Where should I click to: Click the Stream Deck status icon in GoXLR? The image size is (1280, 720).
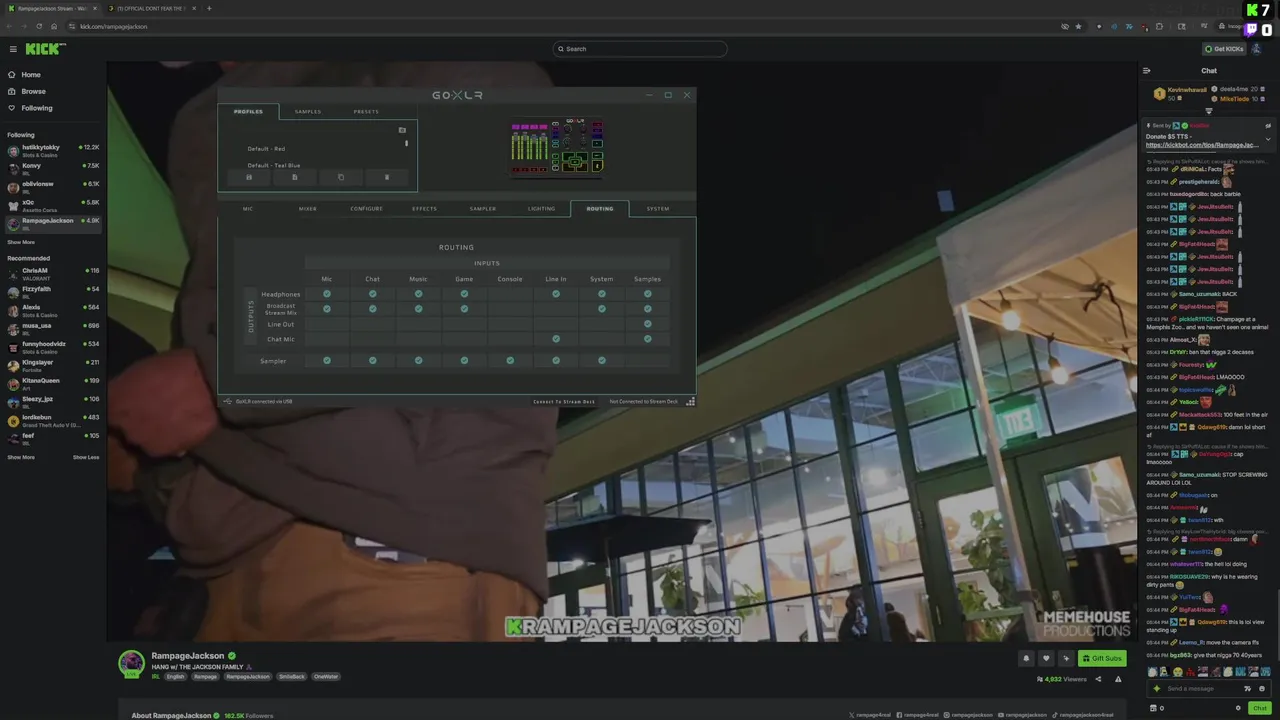(690, 402)
